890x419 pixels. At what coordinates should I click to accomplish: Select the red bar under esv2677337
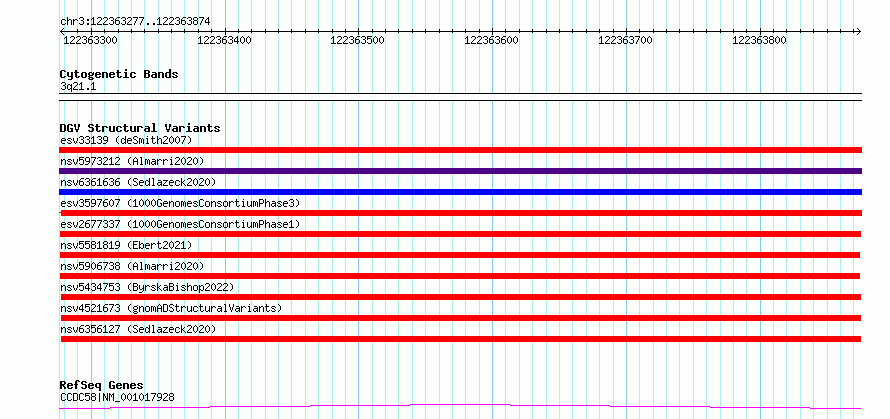[460, 234]
